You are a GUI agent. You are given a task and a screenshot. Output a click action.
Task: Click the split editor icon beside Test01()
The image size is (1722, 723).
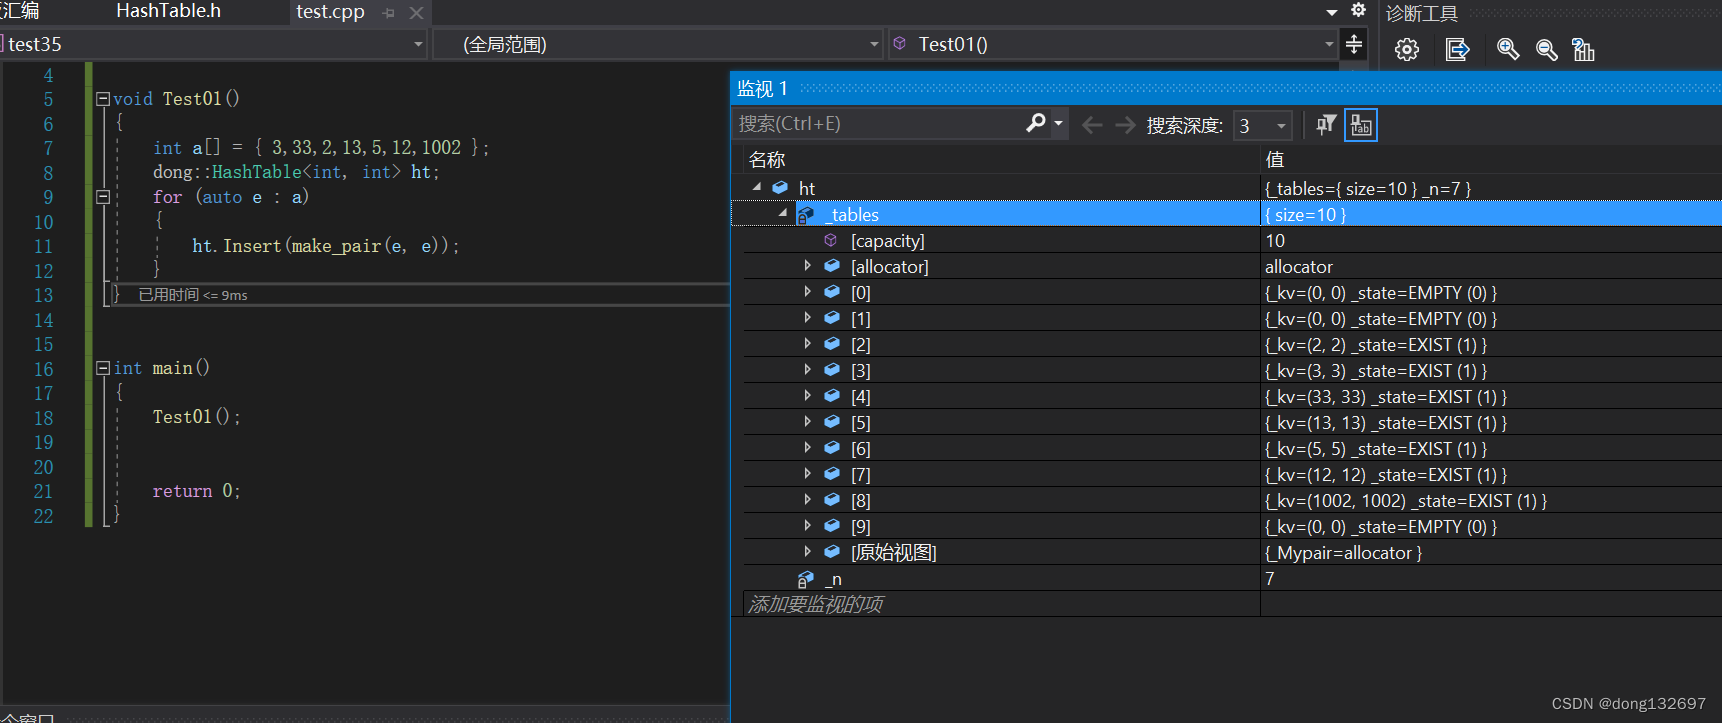click(1354, 44)
